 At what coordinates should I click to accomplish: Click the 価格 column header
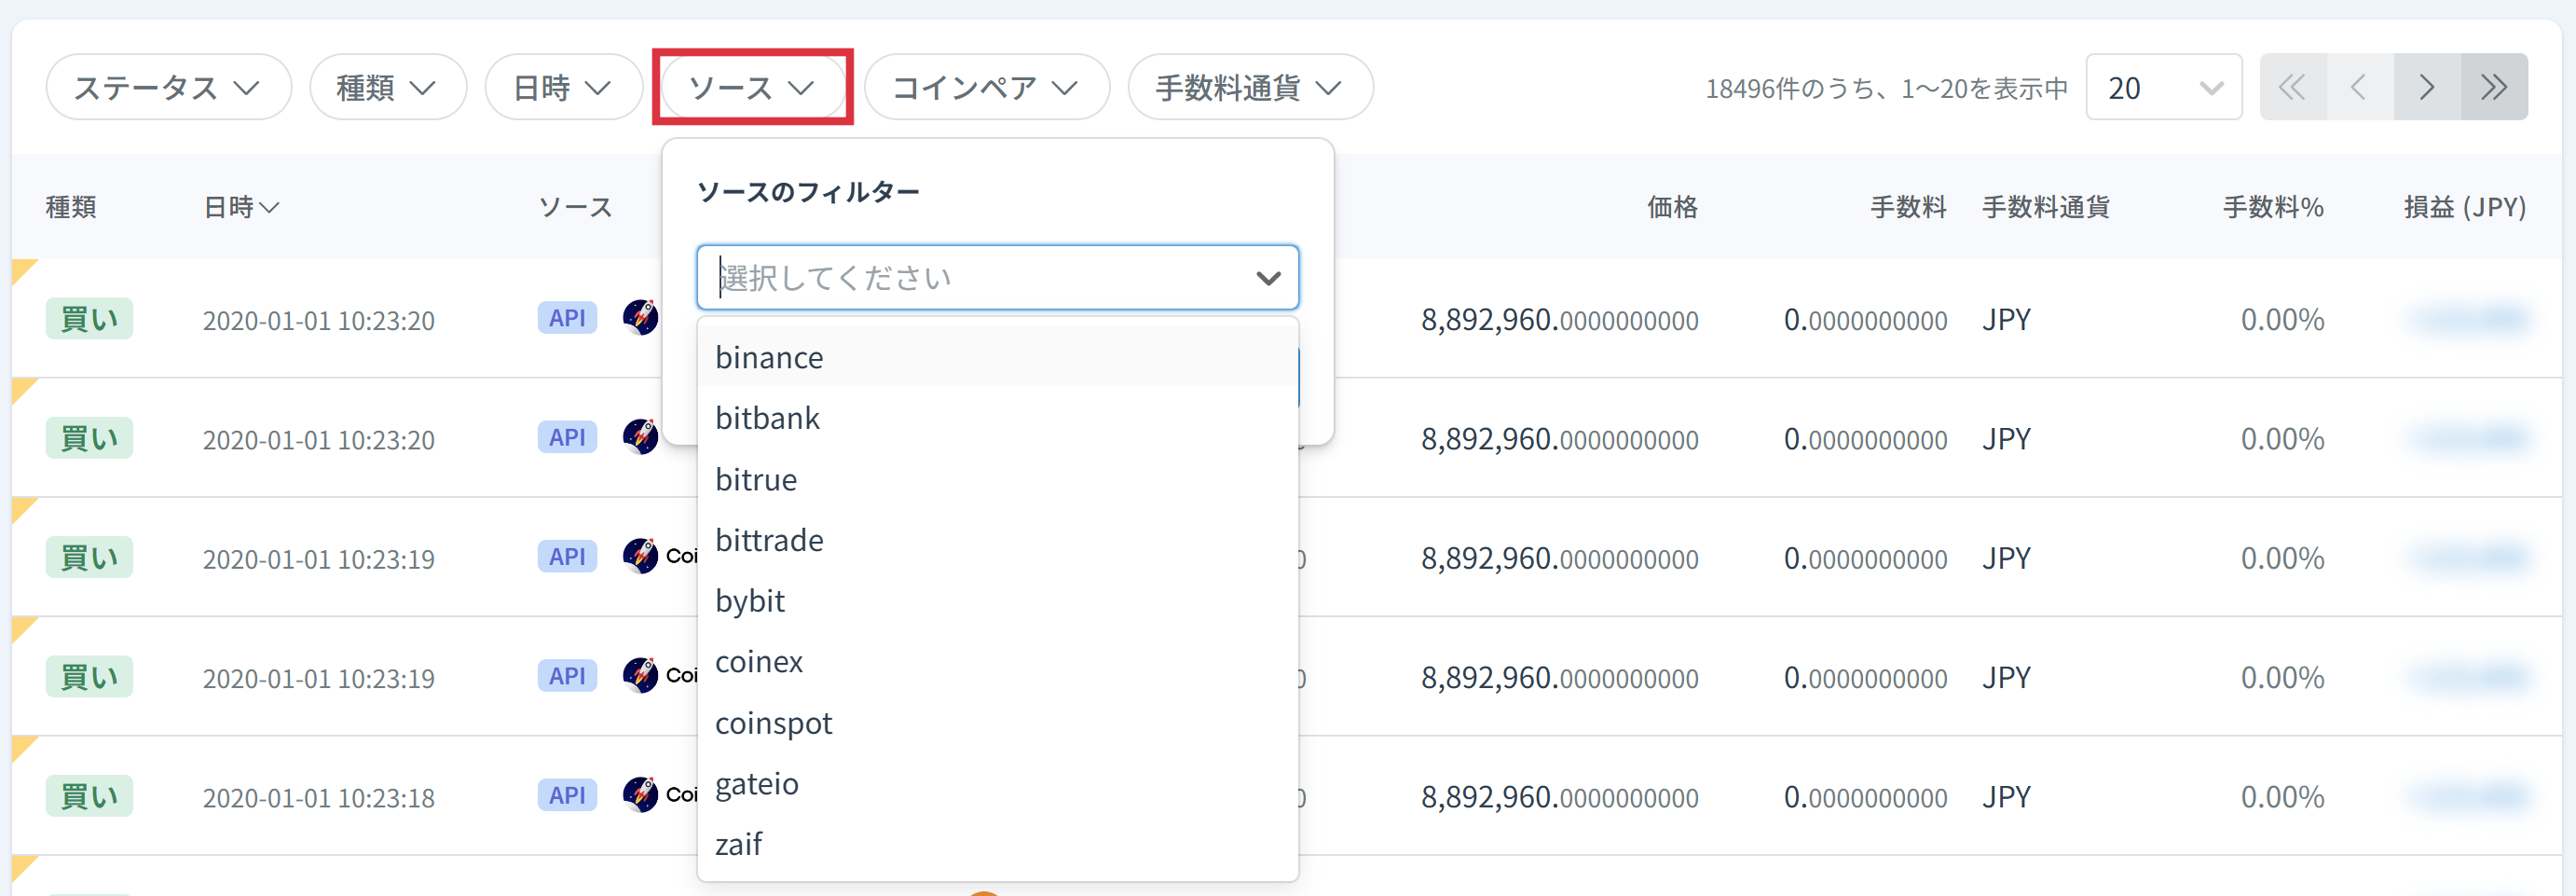point(1672,207)
